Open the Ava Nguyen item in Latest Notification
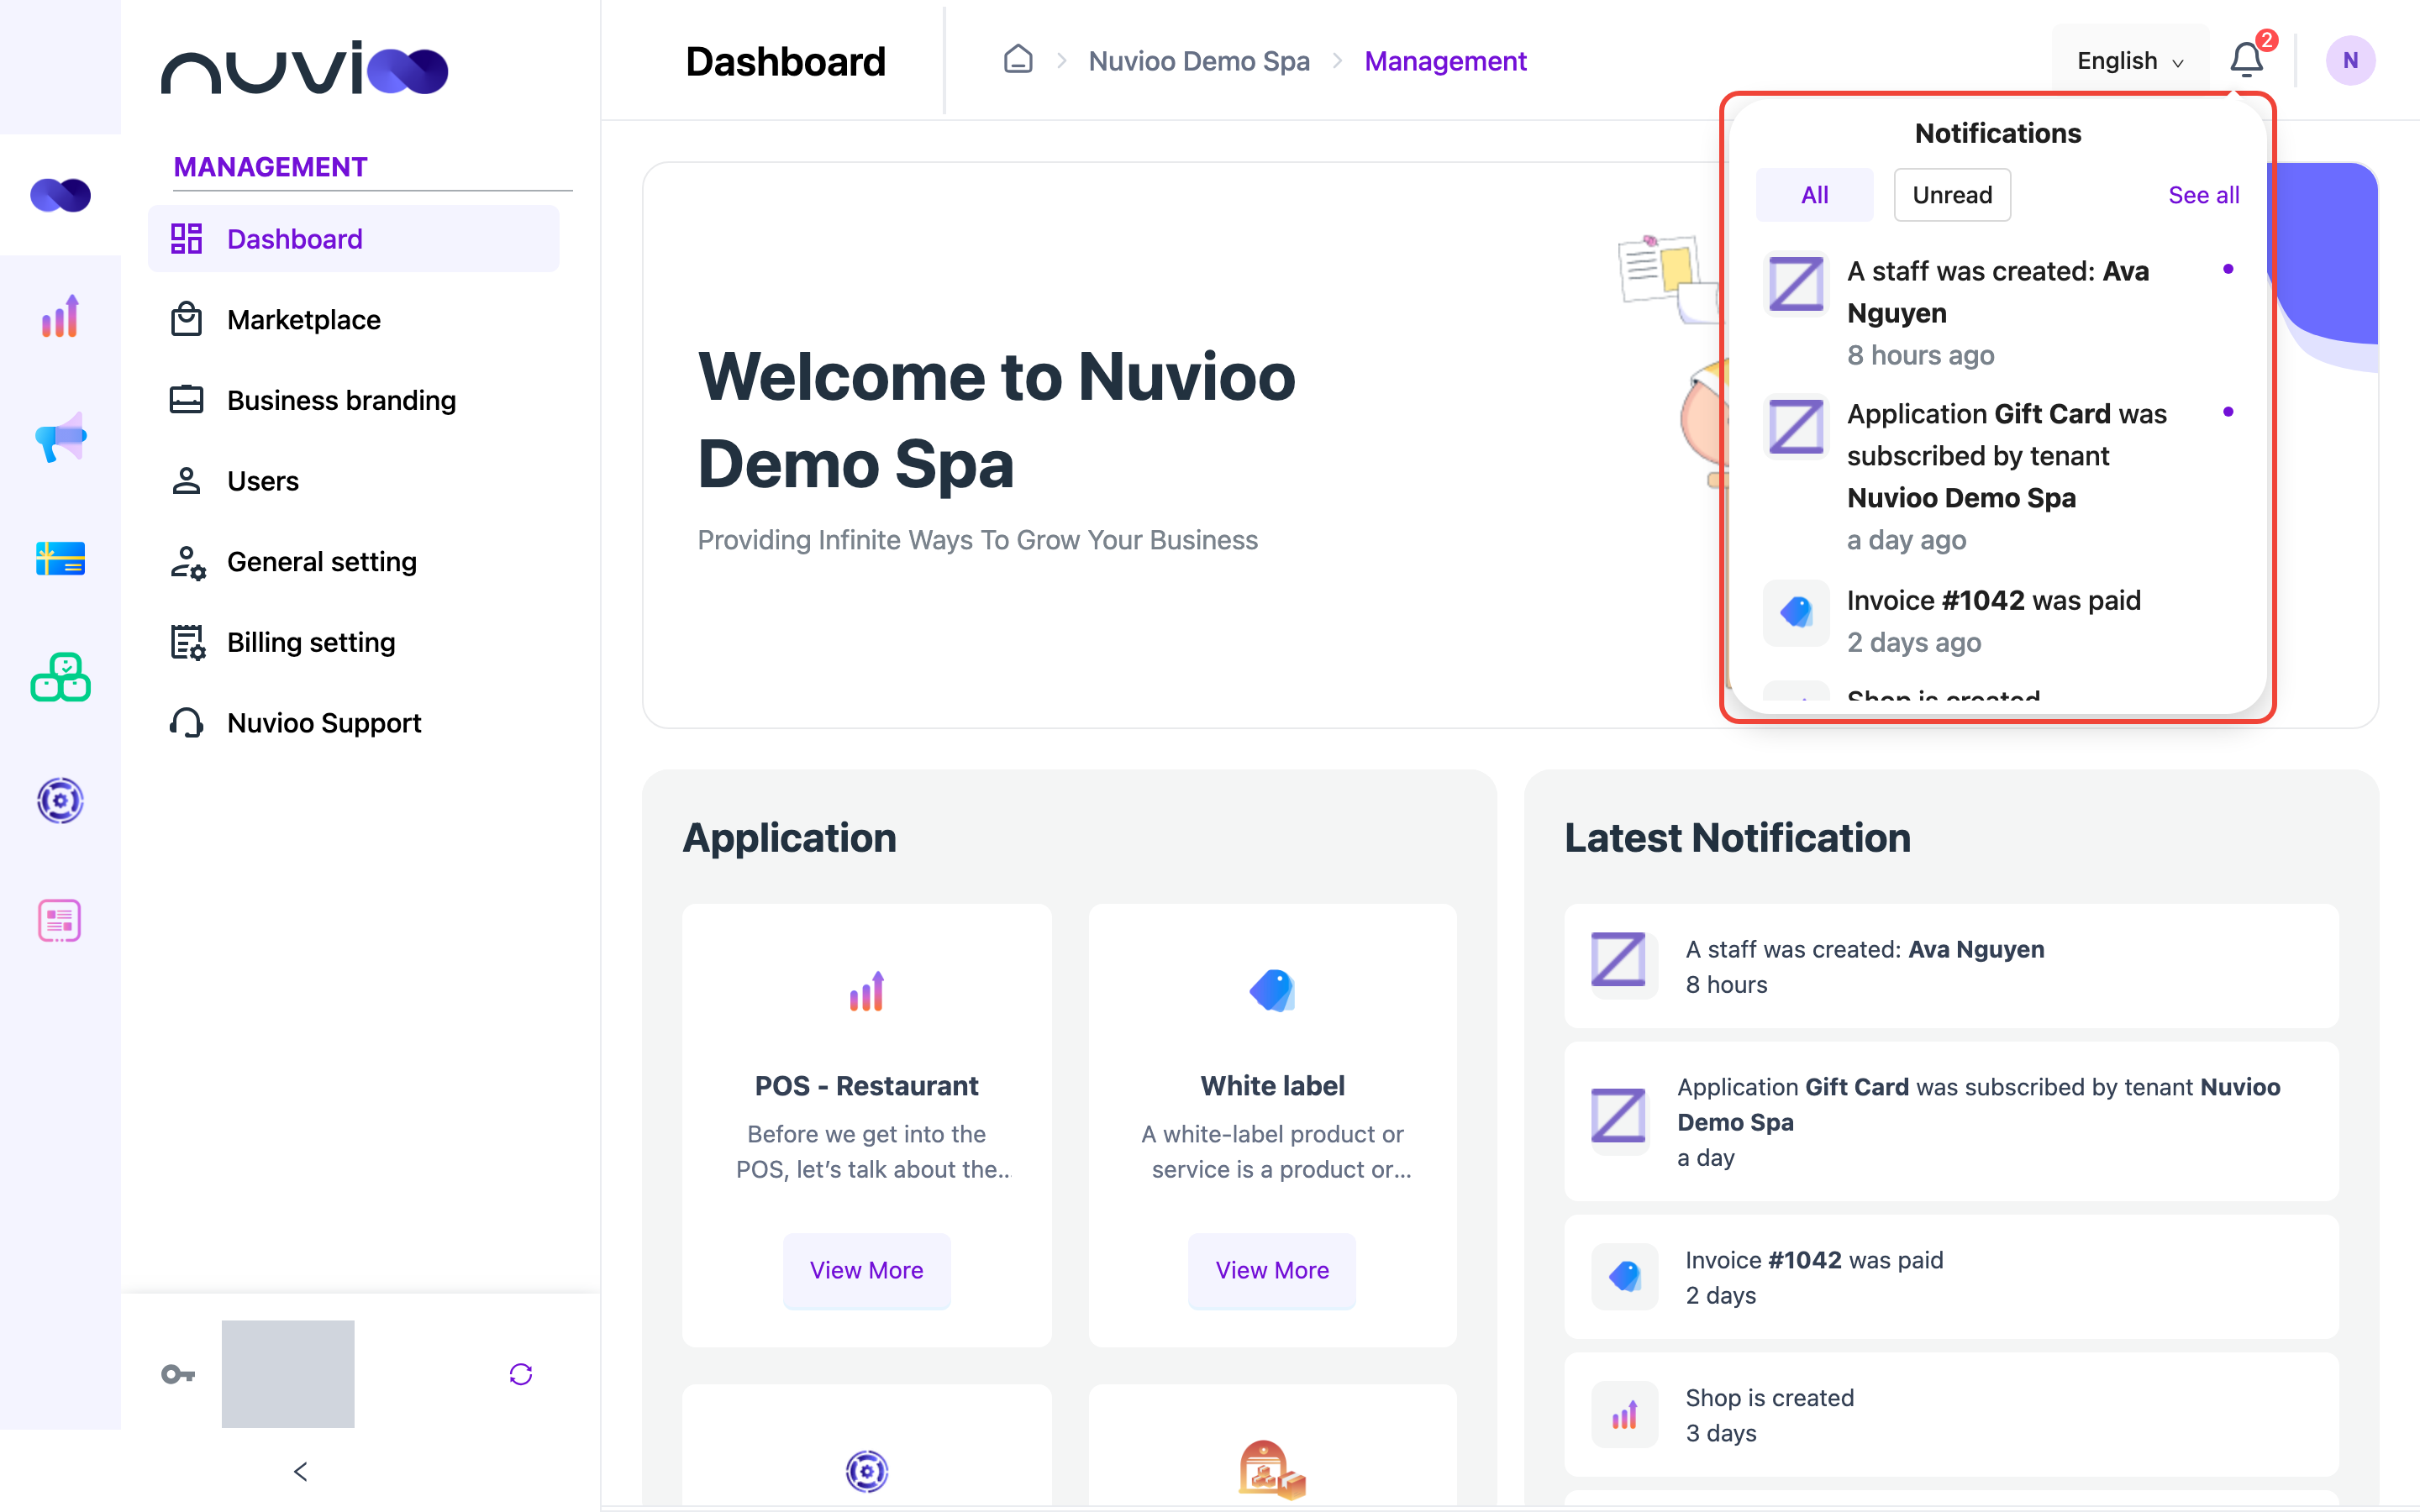Screen dimensions: 2420x1512 [1950, 966]
